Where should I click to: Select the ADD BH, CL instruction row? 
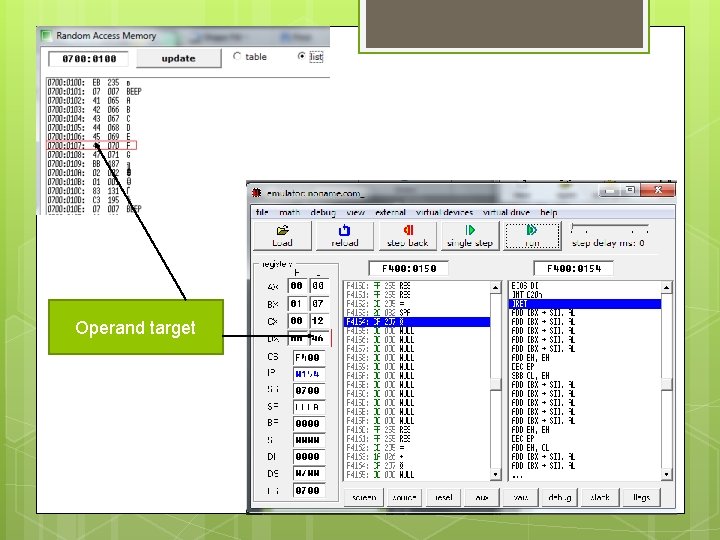[x=585, y=447]
